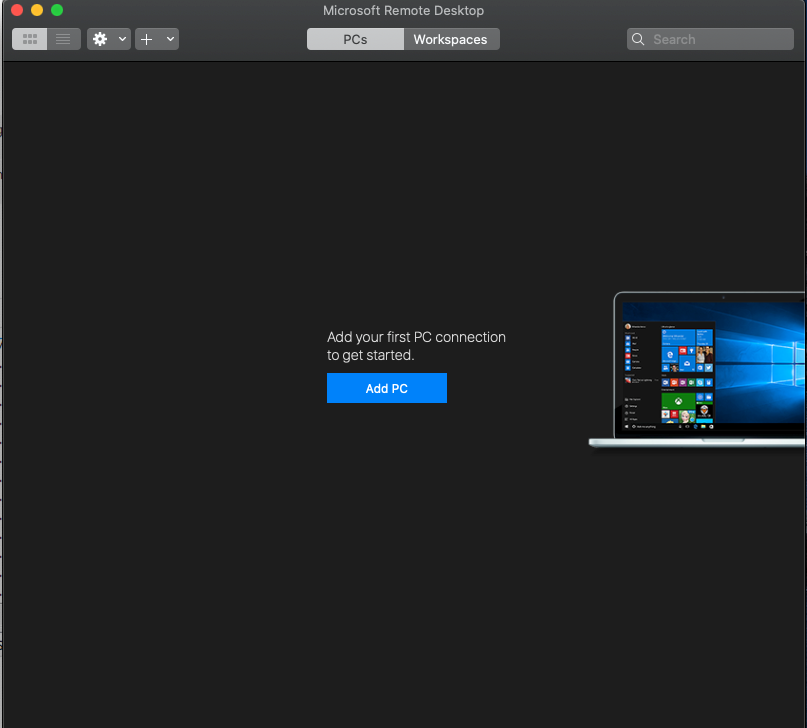Expand the plus button dropdown arrow
Image resolution: width=807 pixels, height=728 pixels.
(170, 39)
